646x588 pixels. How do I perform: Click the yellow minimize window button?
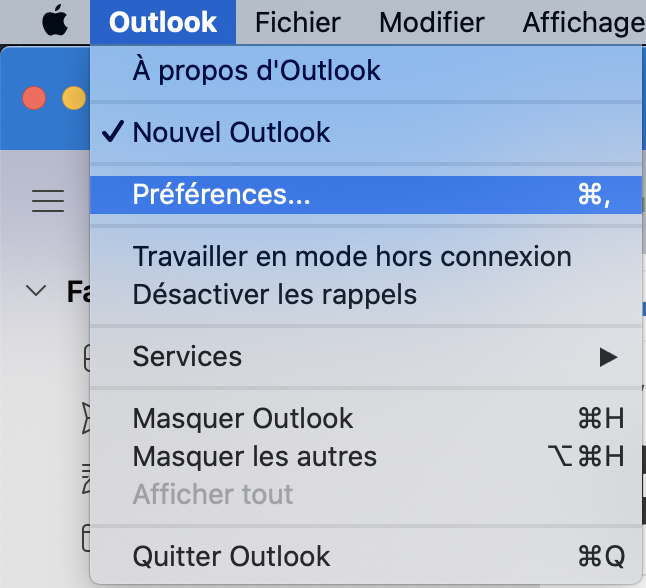click(x=74, y=99)
